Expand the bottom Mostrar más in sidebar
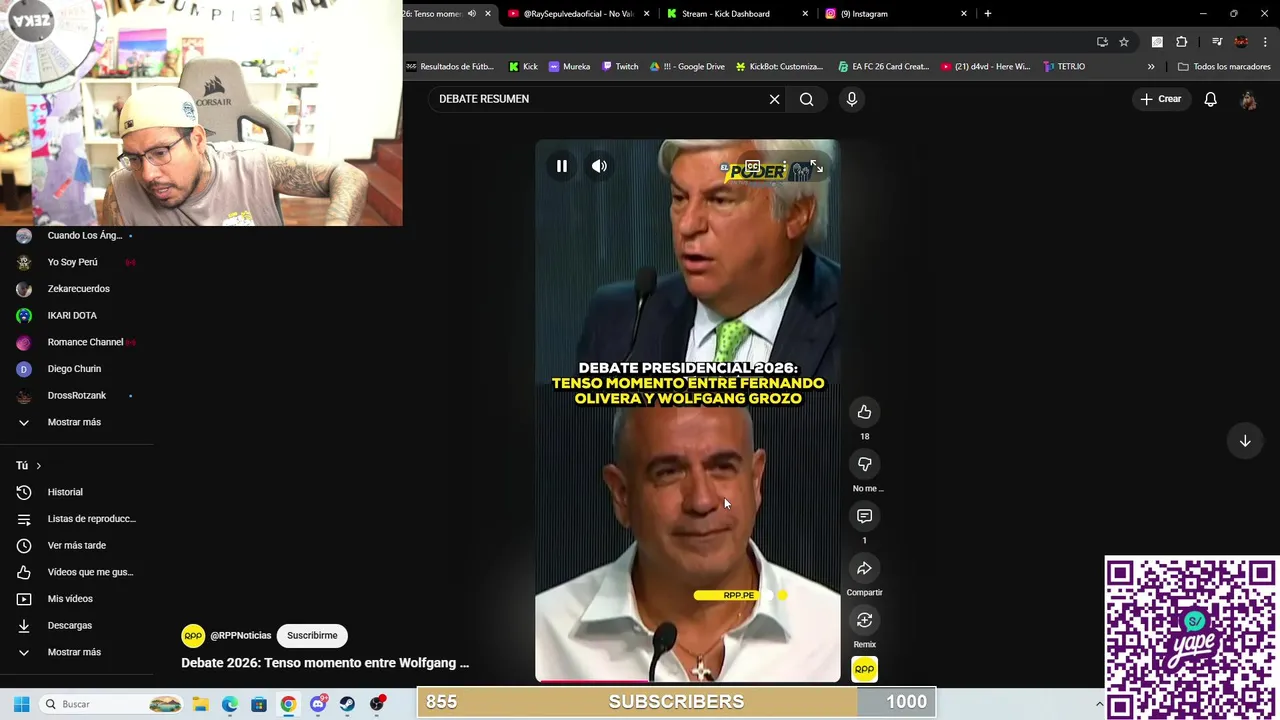 coord(76,652)
